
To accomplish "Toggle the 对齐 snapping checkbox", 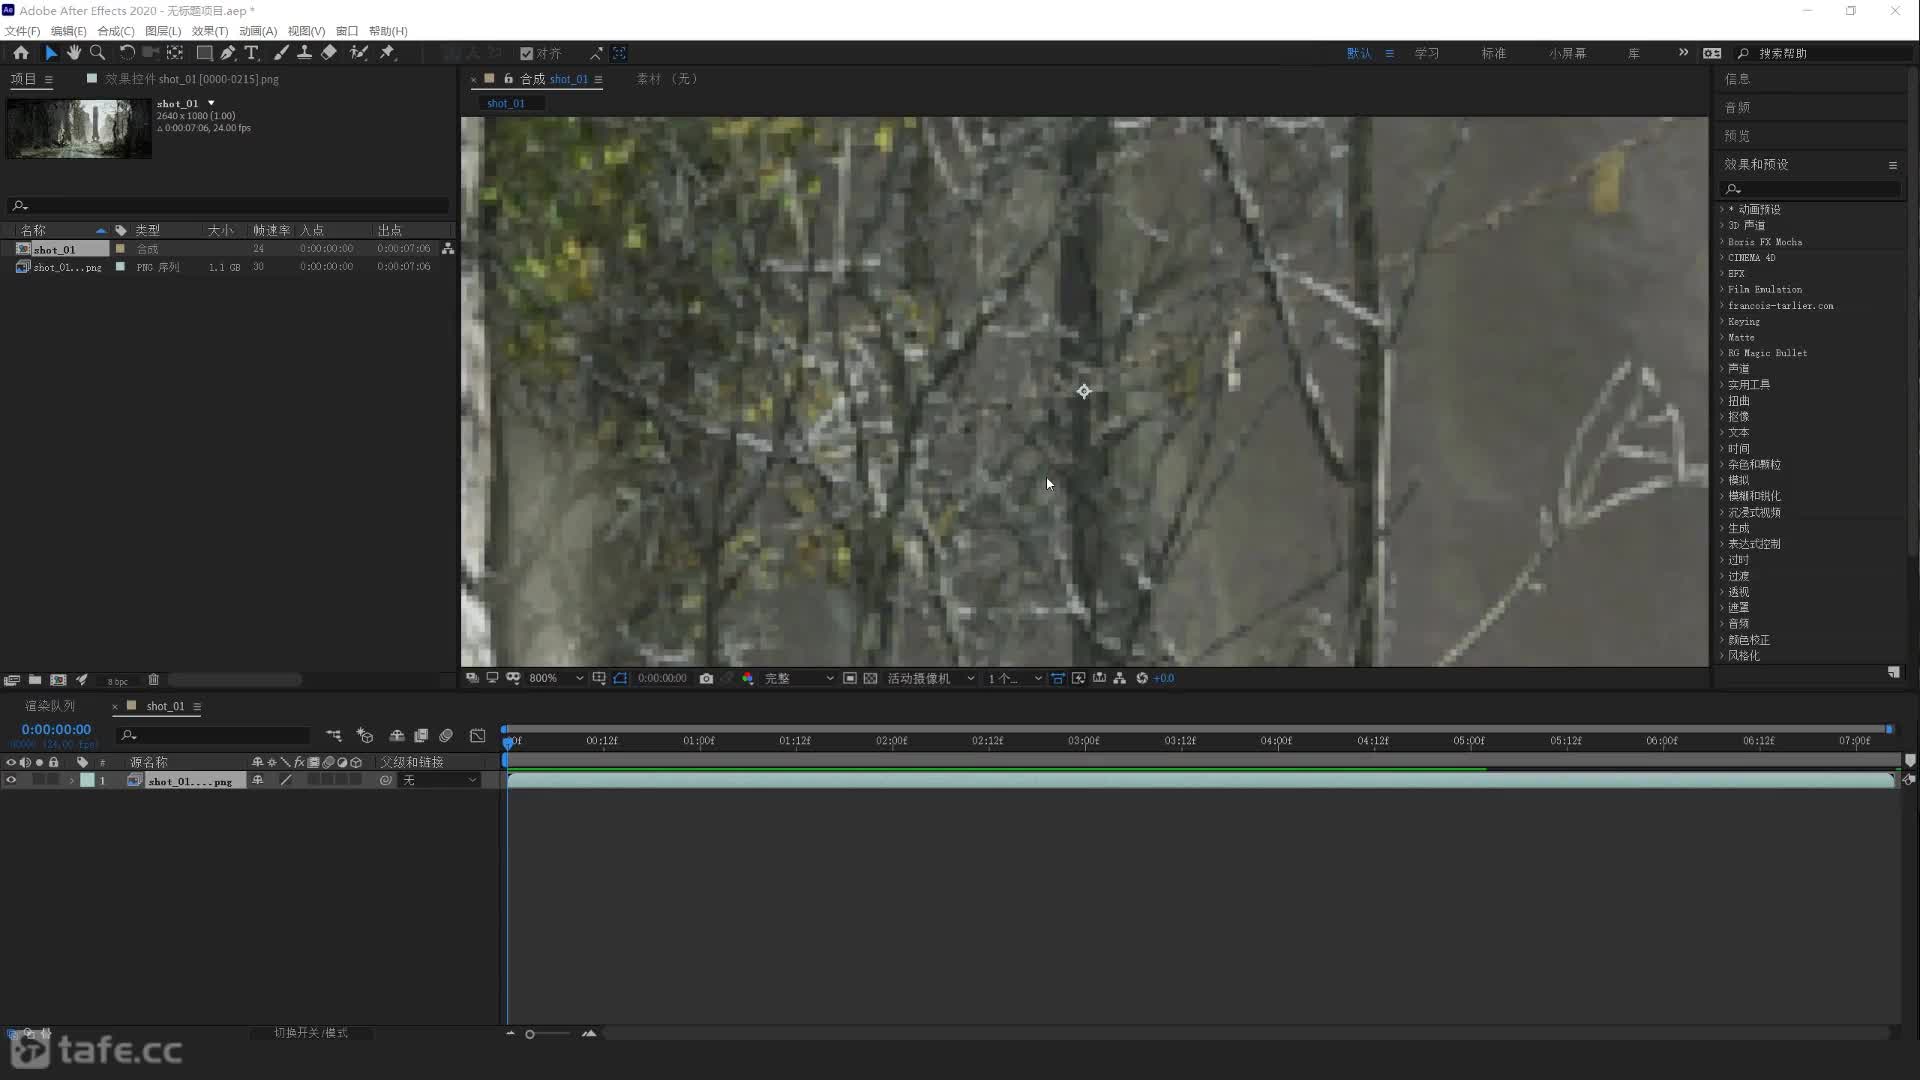I will coord(526,54).
